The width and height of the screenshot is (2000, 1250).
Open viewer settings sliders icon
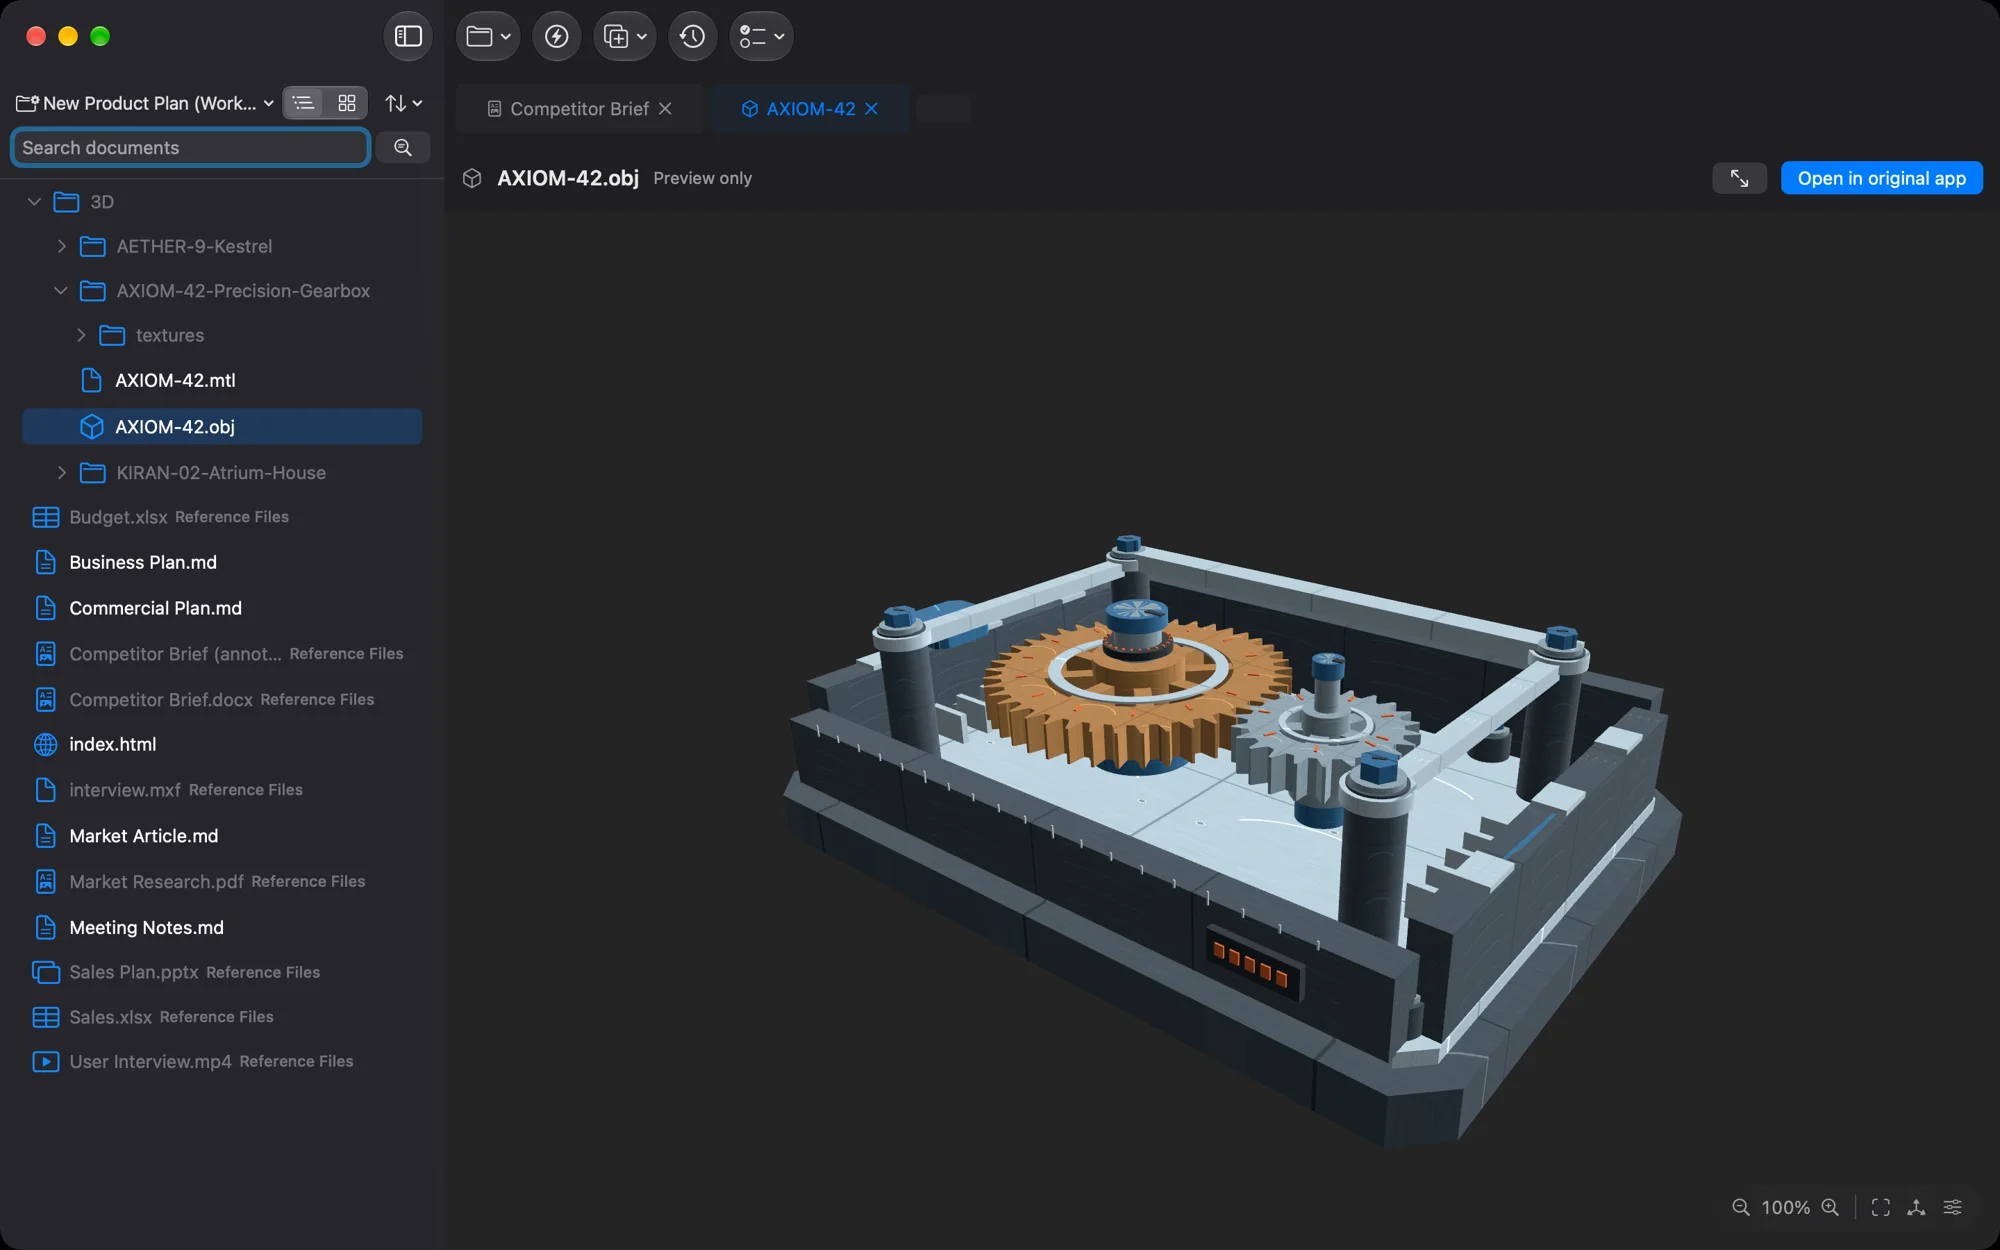pyautogui.click(x=1953, y=1208)
